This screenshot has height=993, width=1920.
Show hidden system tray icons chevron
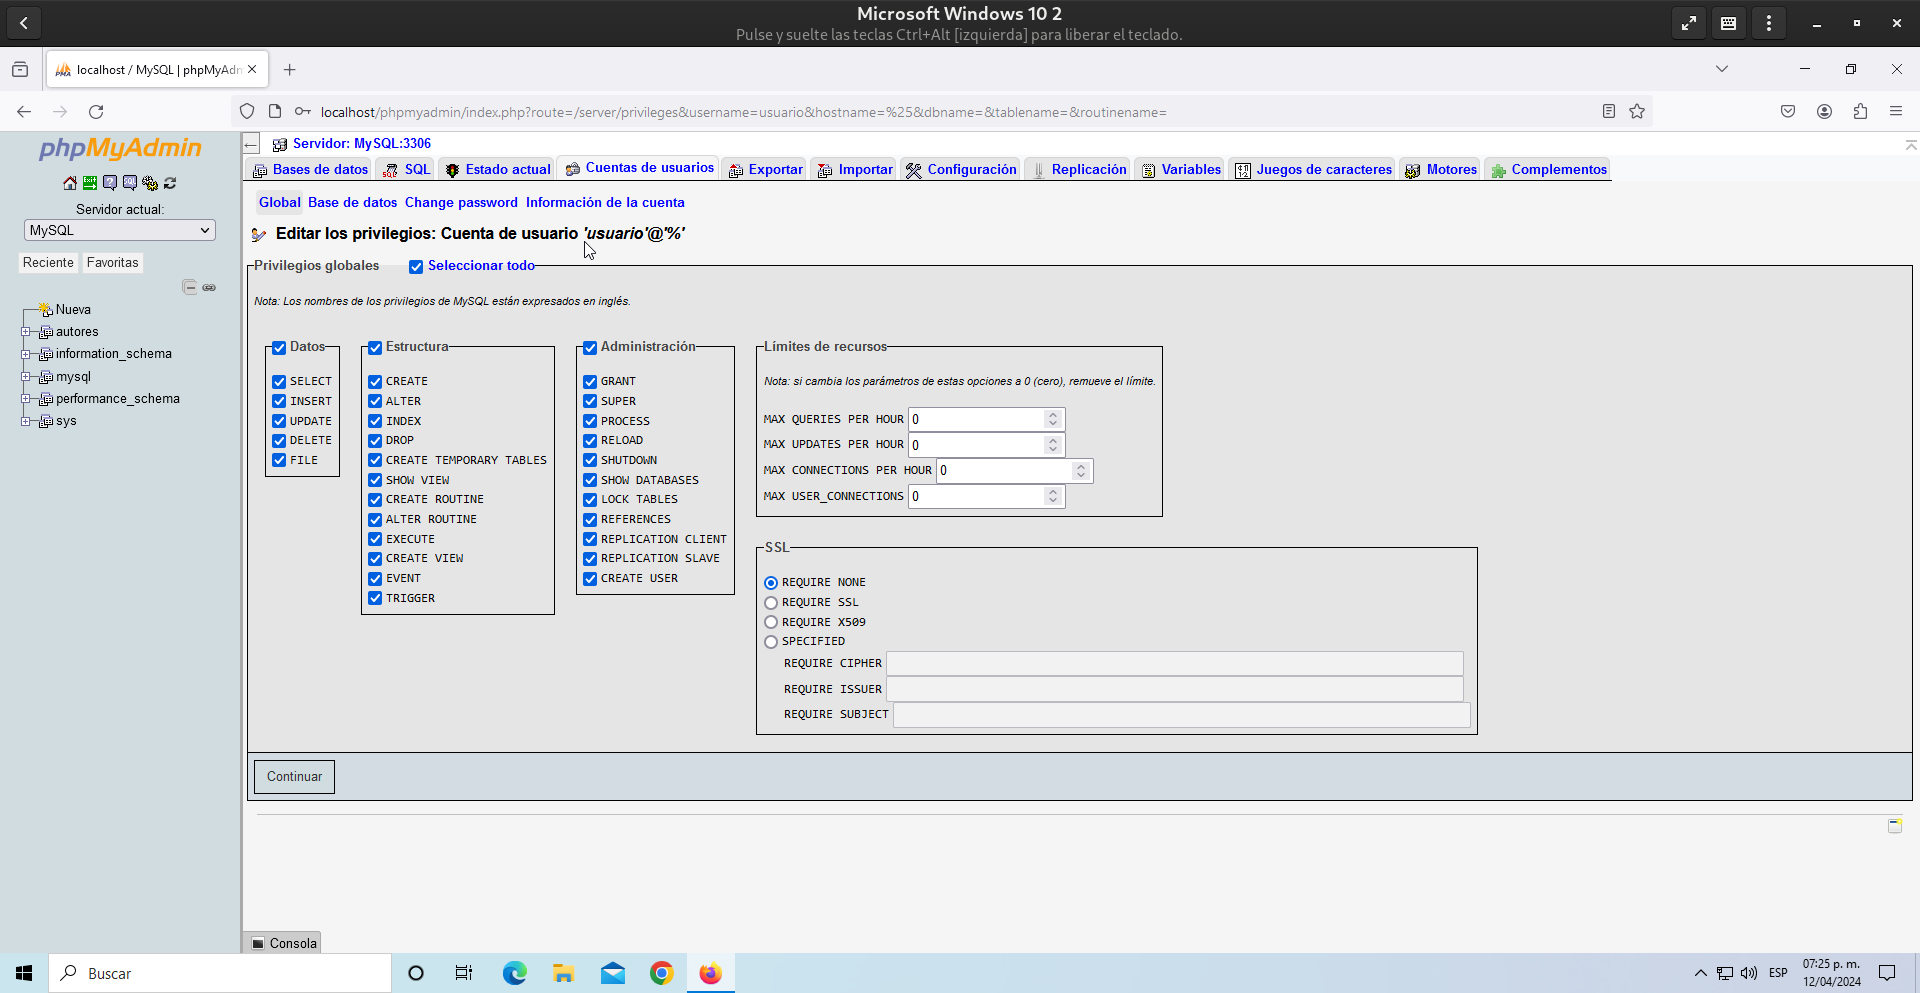(1700, 973)
